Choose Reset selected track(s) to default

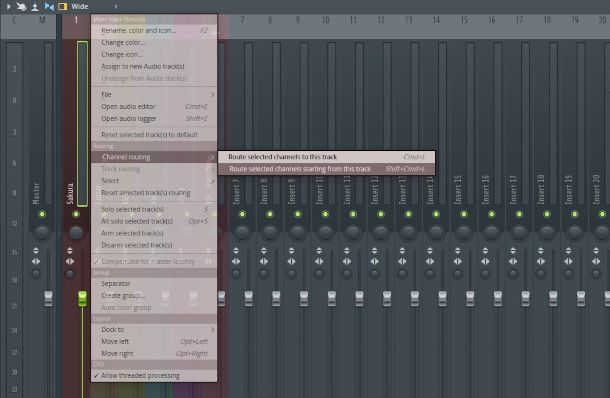[154, 135]
